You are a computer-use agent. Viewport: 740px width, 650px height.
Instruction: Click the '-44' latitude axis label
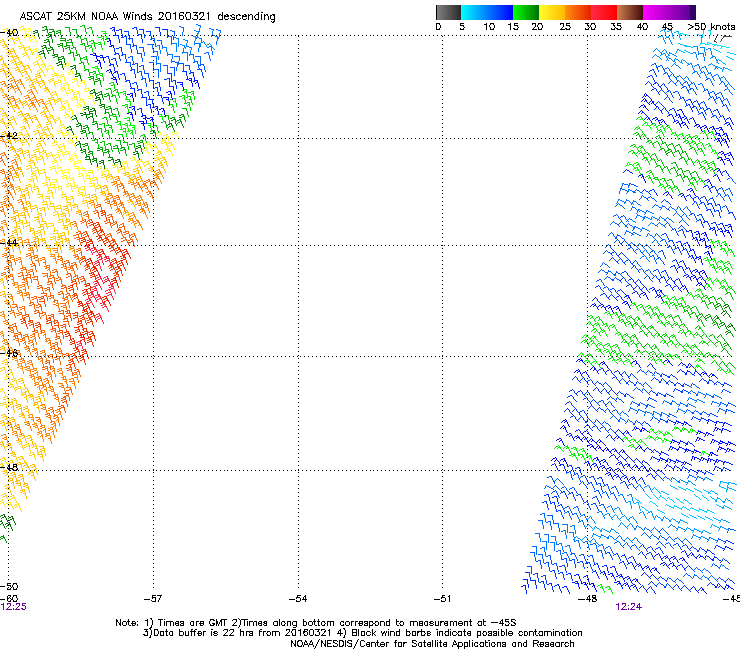(x=9, y=243)
